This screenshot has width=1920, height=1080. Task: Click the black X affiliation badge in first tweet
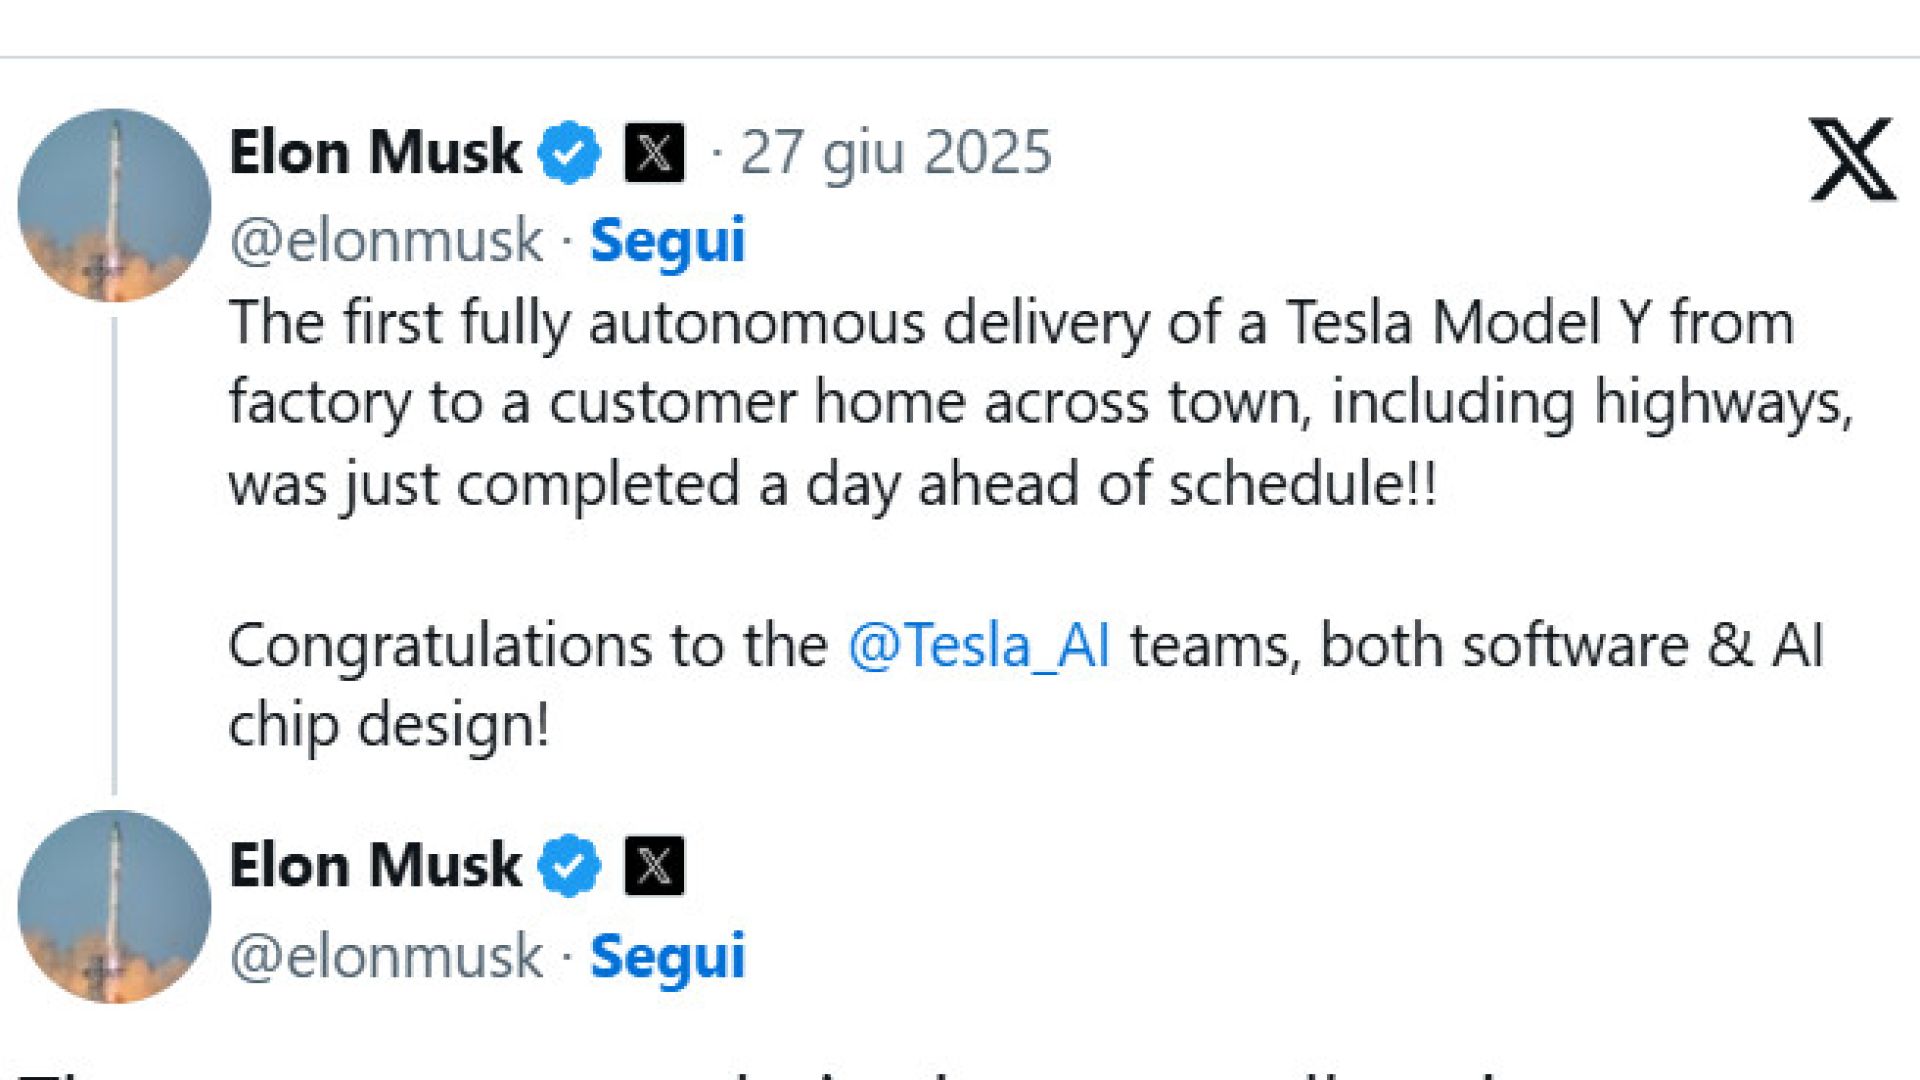[x=655, y=153]
